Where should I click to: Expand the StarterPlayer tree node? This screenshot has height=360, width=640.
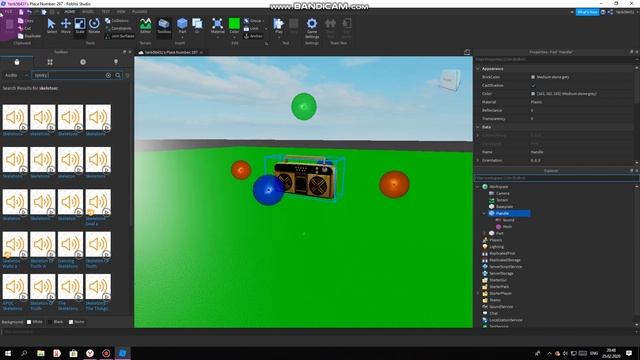tap(478, 293)
